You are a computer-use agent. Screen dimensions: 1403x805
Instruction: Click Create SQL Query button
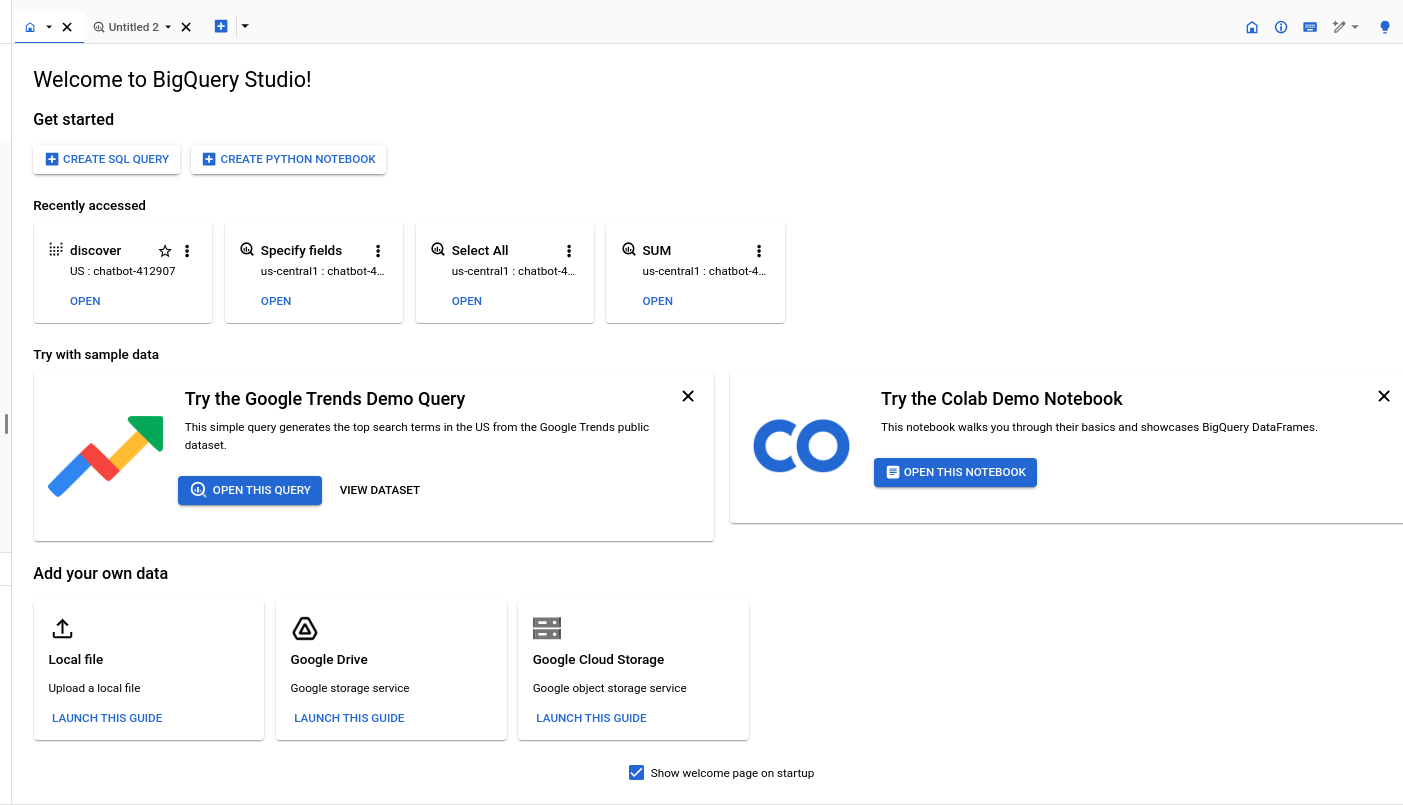pyautogui.click(x=107, y=159)
